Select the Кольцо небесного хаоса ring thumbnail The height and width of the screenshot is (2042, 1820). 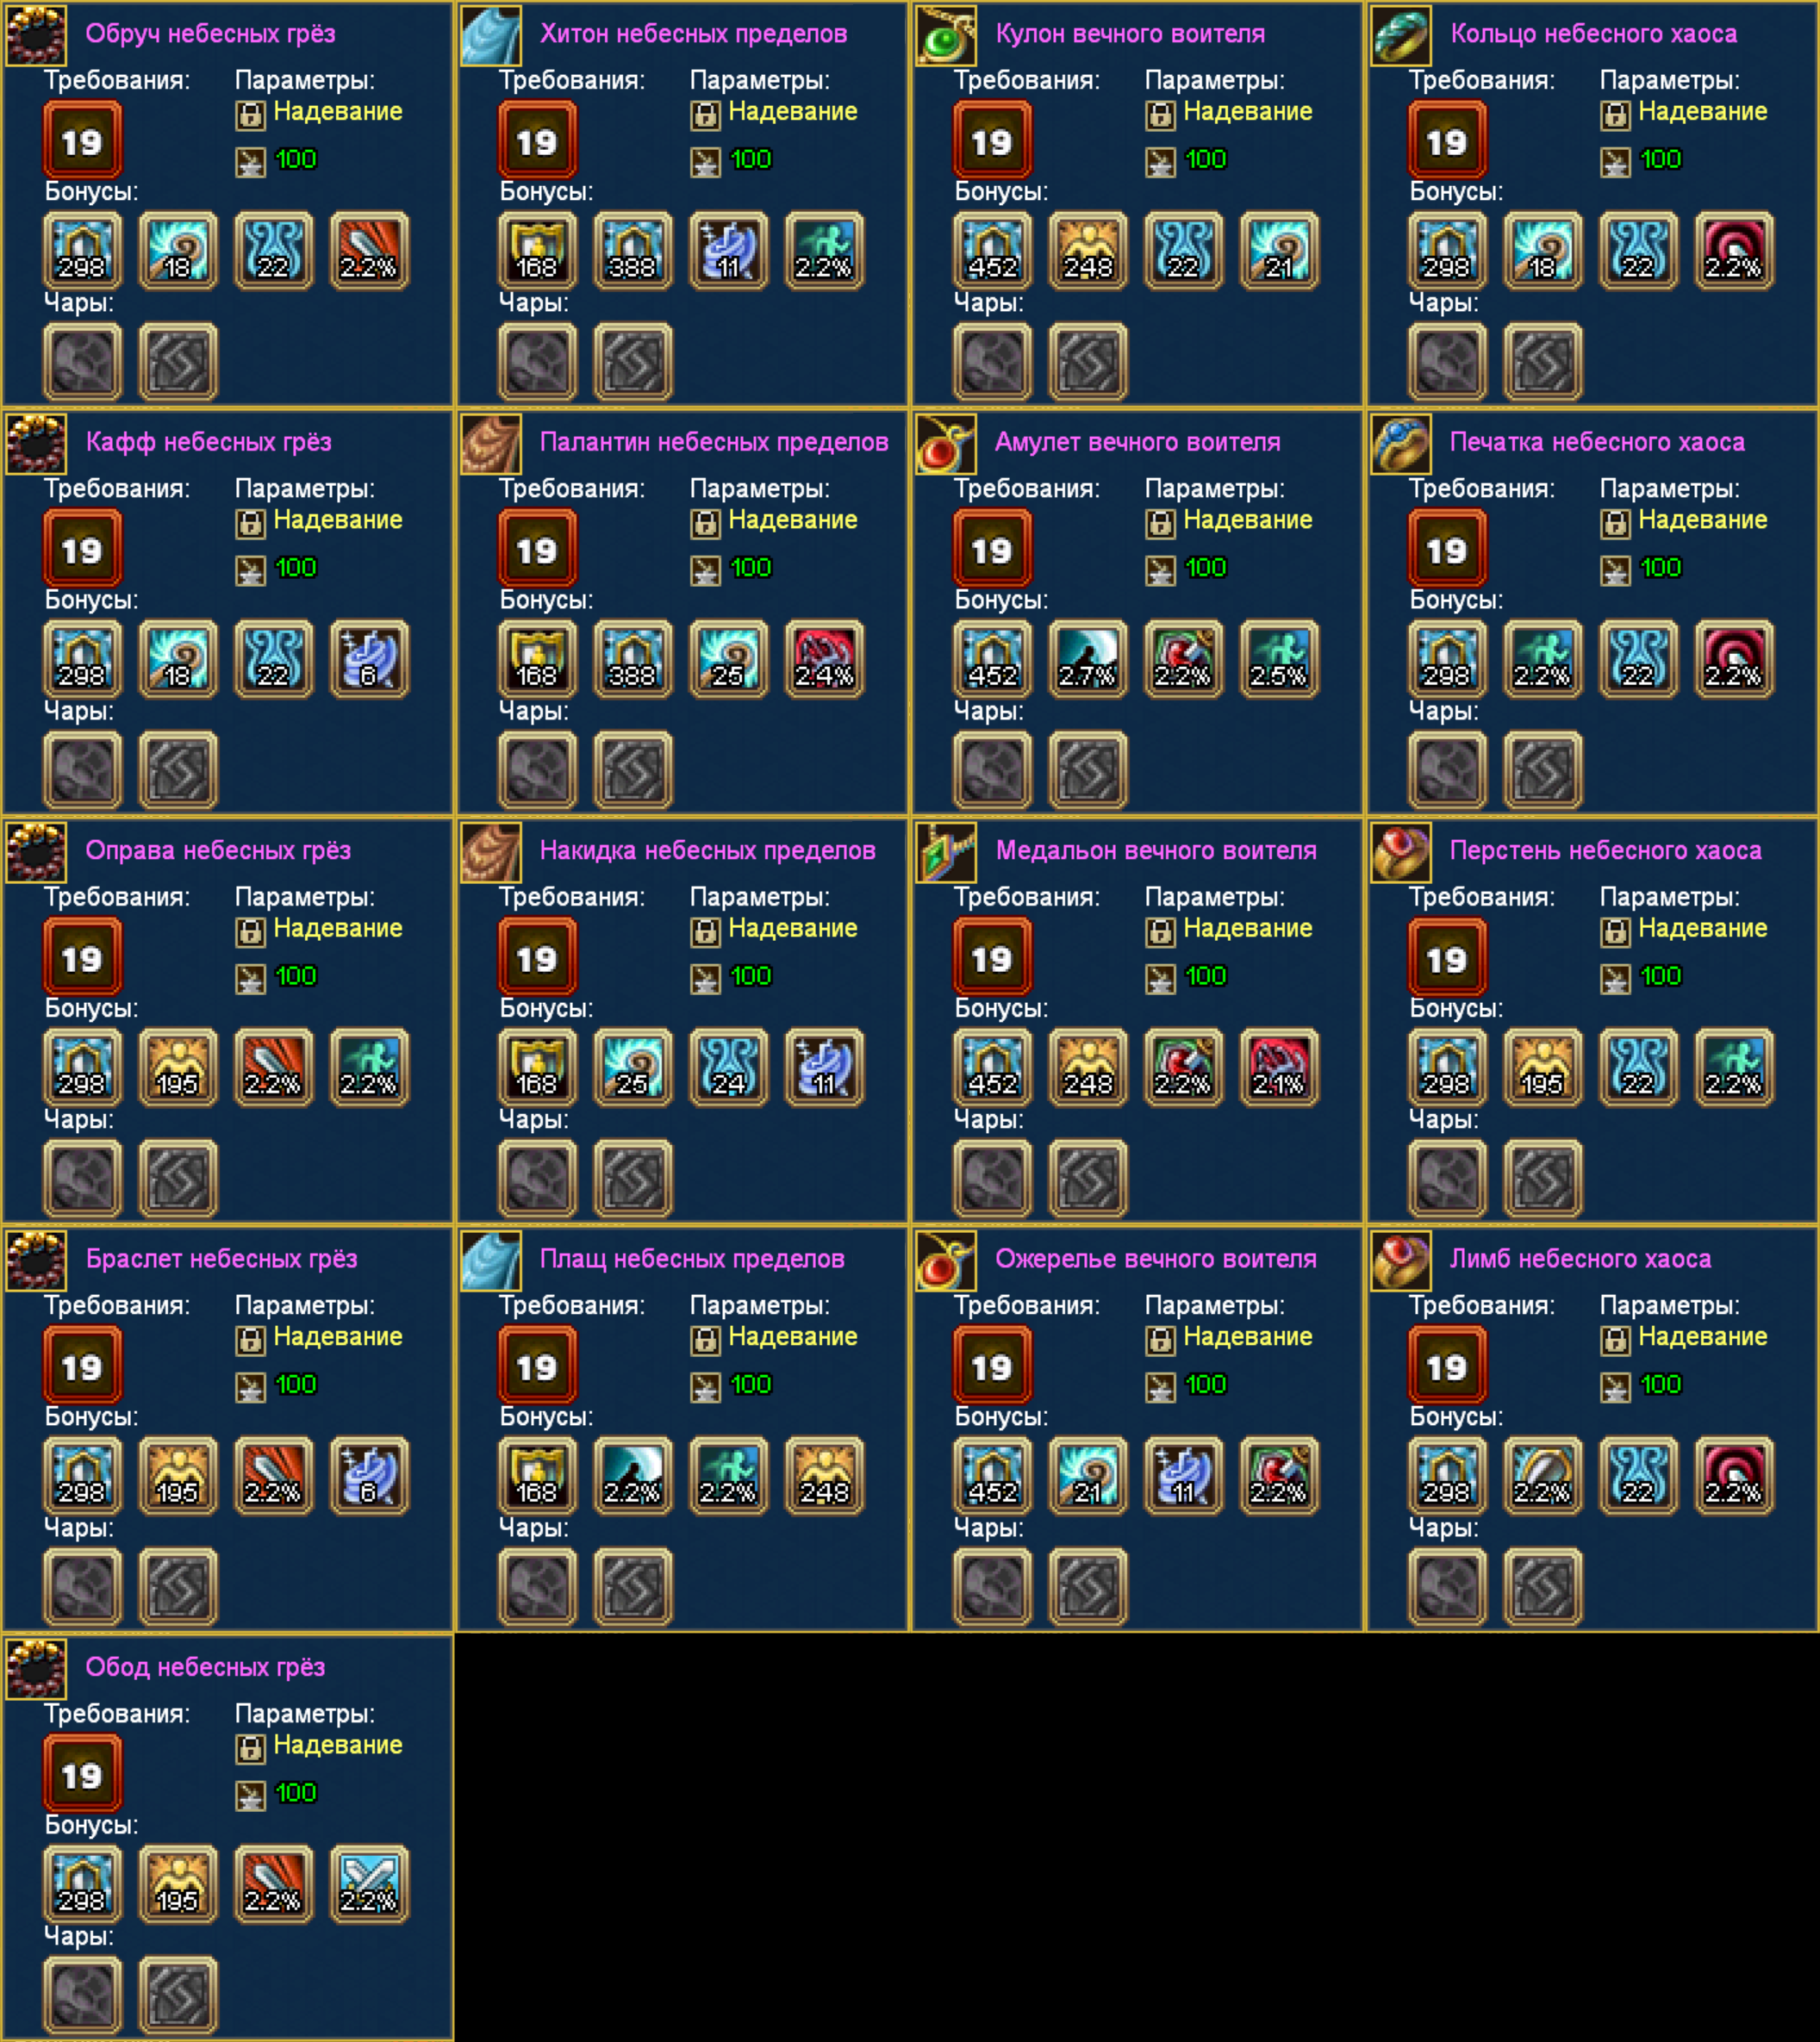click(1401, 35)
